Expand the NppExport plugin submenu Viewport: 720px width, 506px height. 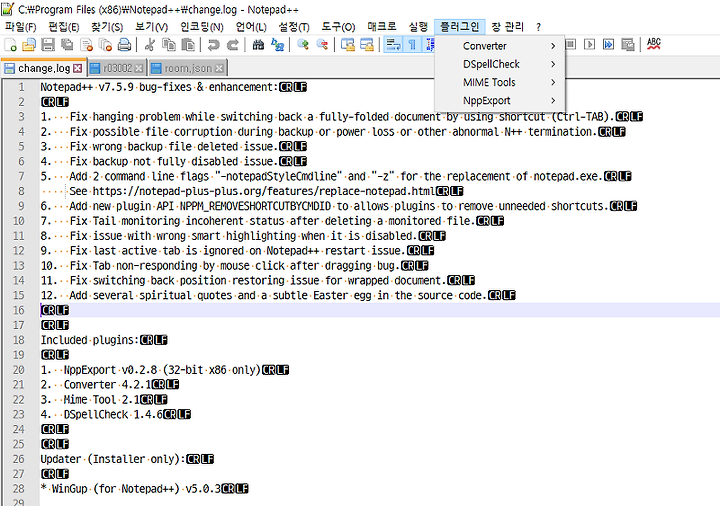click(x=500, y=101)
